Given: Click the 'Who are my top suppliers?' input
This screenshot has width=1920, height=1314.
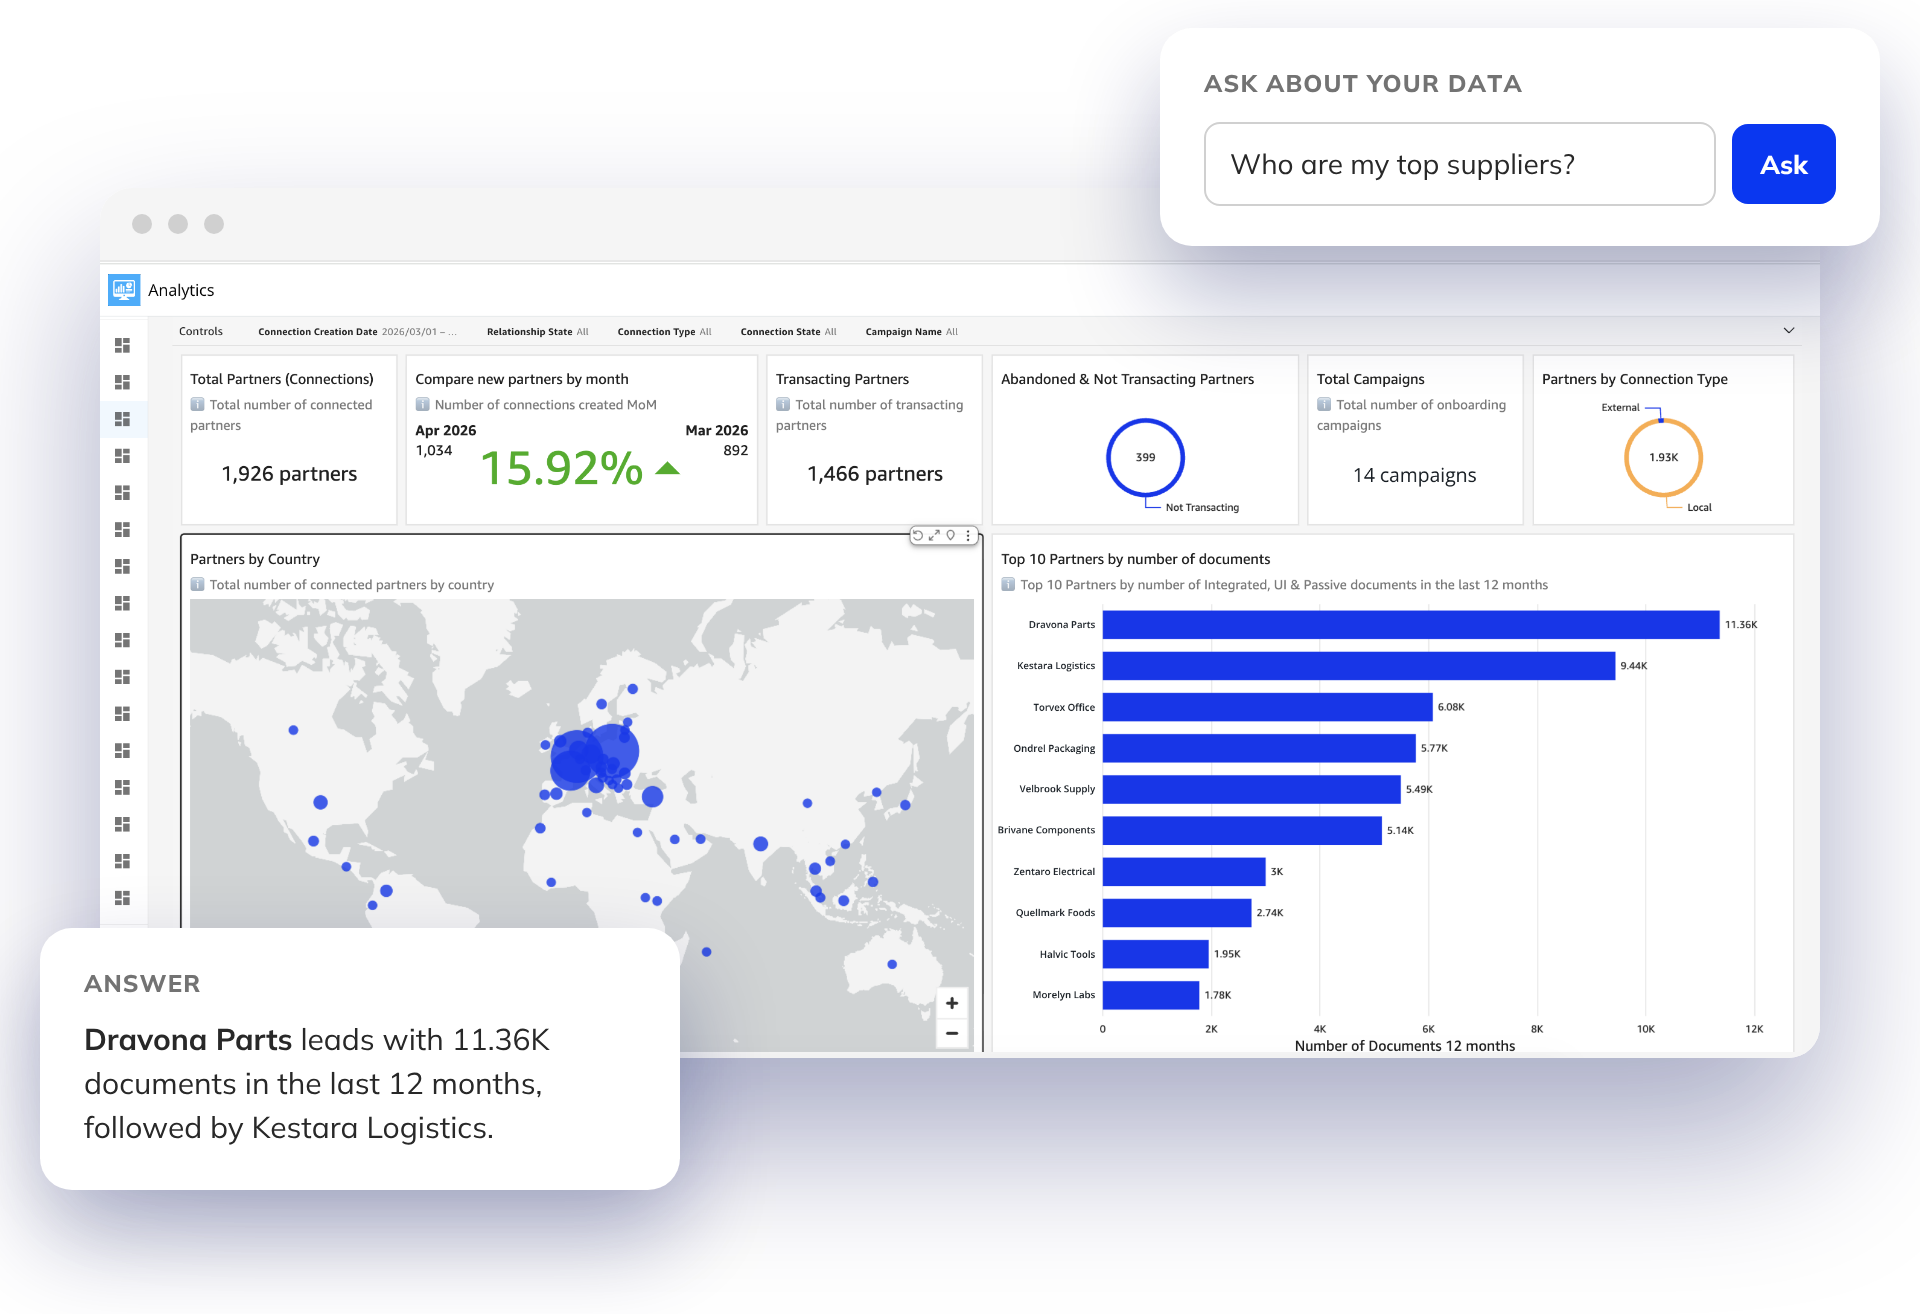Looking at the screenshot, I should click(x=1459, y=165).
